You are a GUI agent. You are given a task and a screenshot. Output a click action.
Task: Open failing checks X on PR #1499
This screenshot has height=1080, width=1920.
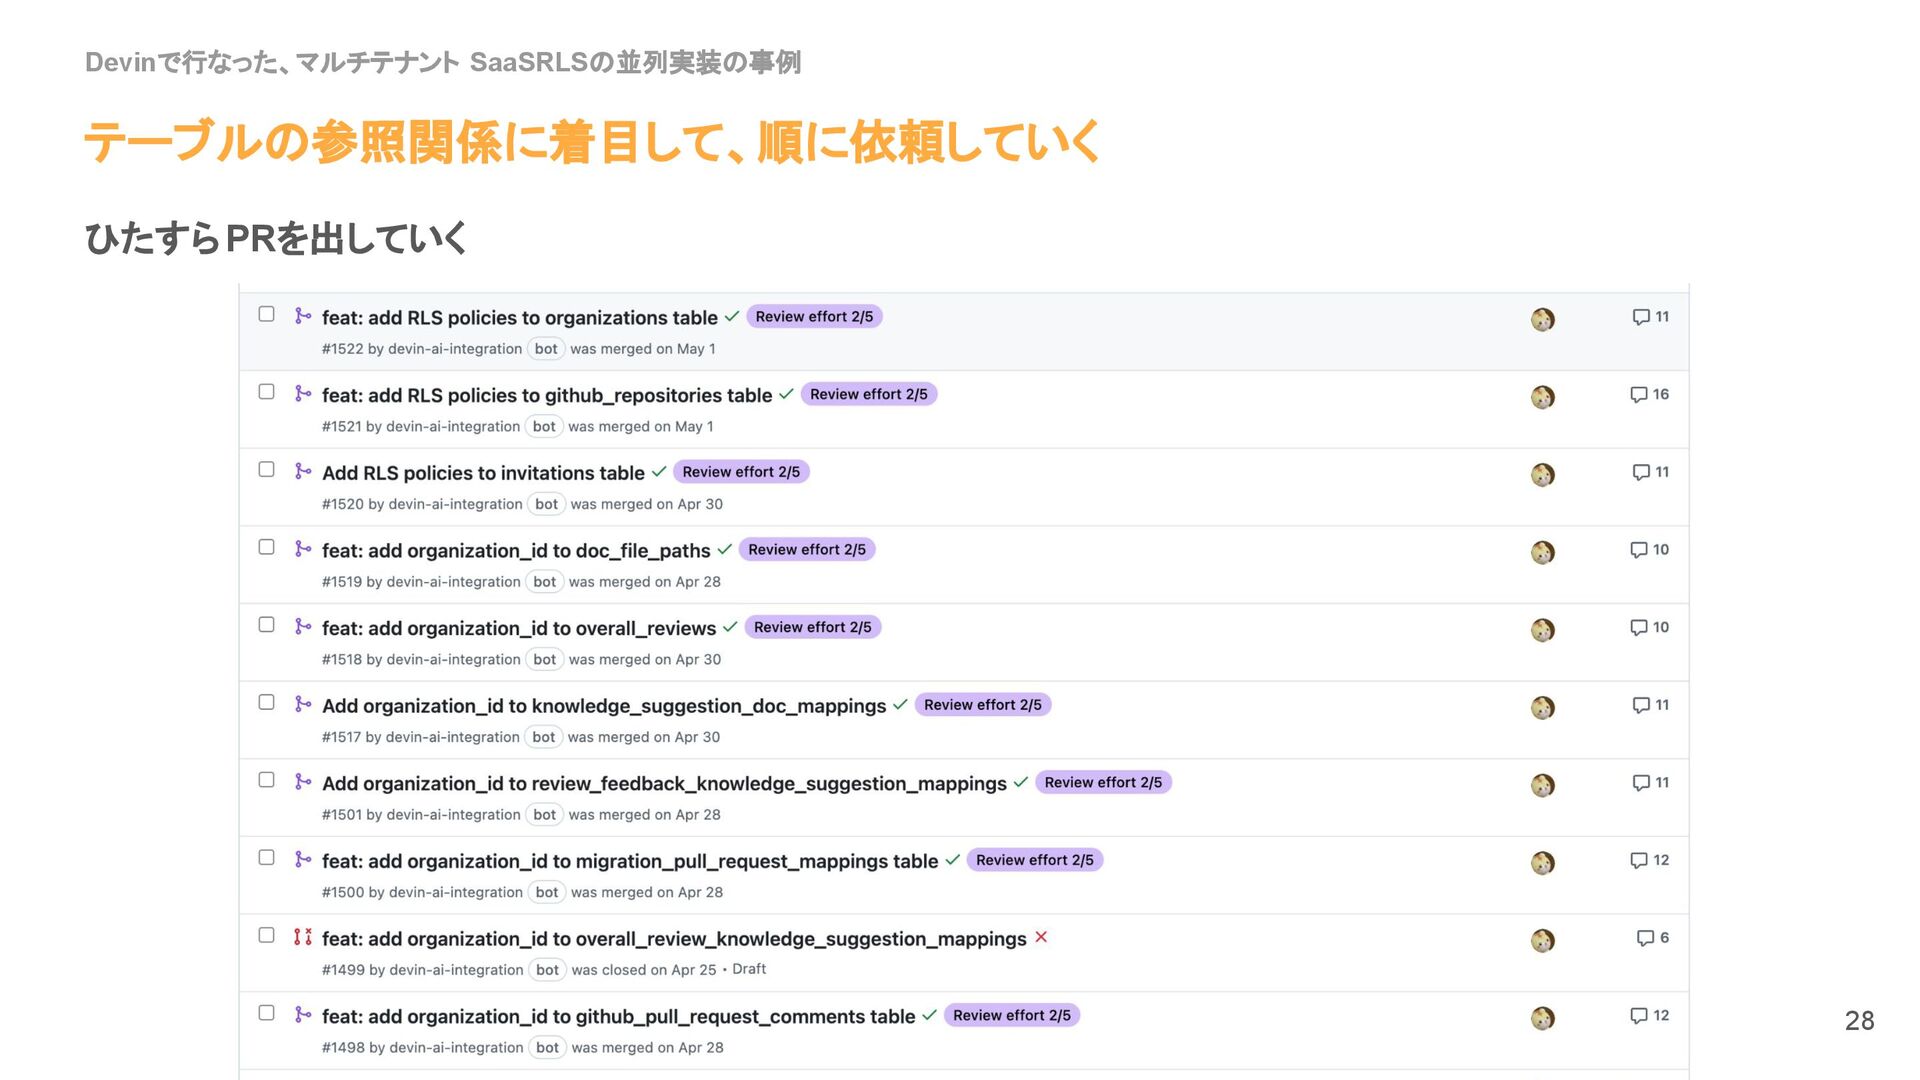[1041, 937]
